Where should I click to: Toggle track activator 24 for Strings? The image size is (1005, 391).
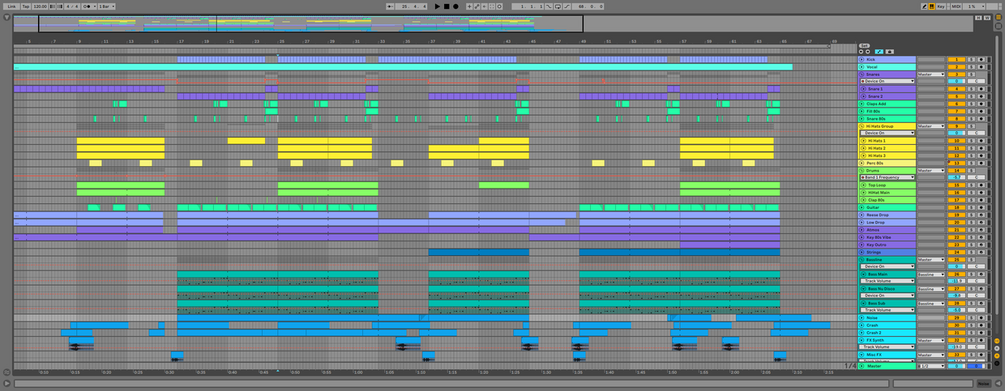point(956,252)
